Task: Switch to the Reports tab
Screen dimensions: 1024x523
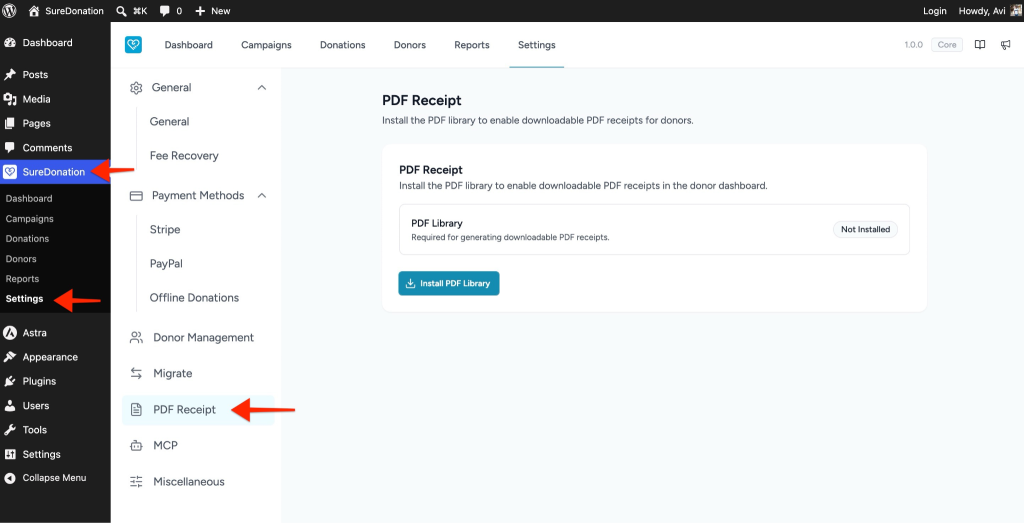Action: tap(472, 45)
